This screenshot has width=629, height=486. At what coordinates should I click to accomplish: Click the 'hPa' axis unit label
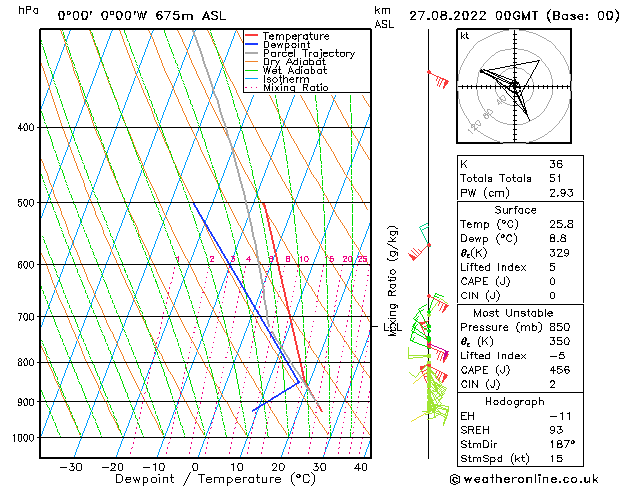click(28, 10)
